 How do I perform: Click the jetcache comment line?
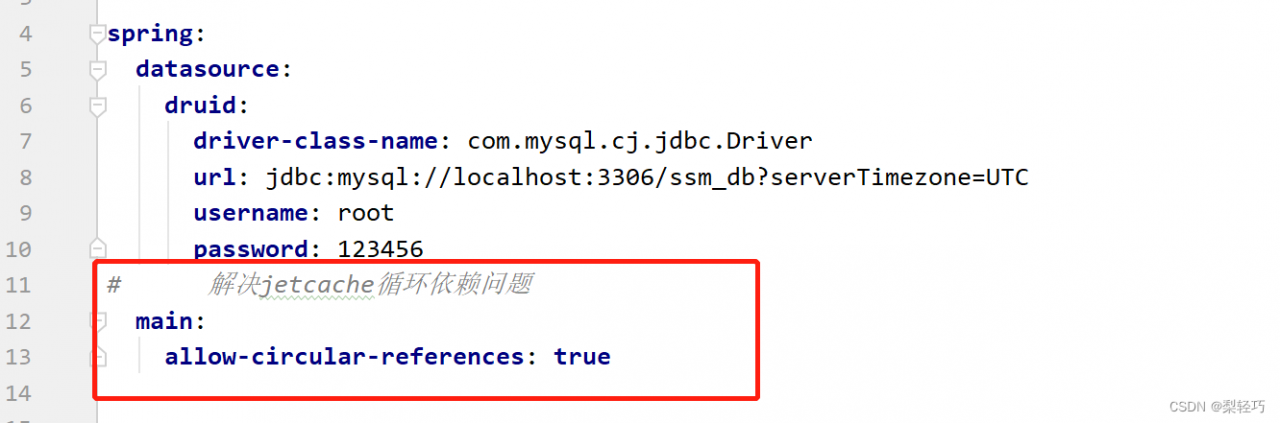pos(370,285)
